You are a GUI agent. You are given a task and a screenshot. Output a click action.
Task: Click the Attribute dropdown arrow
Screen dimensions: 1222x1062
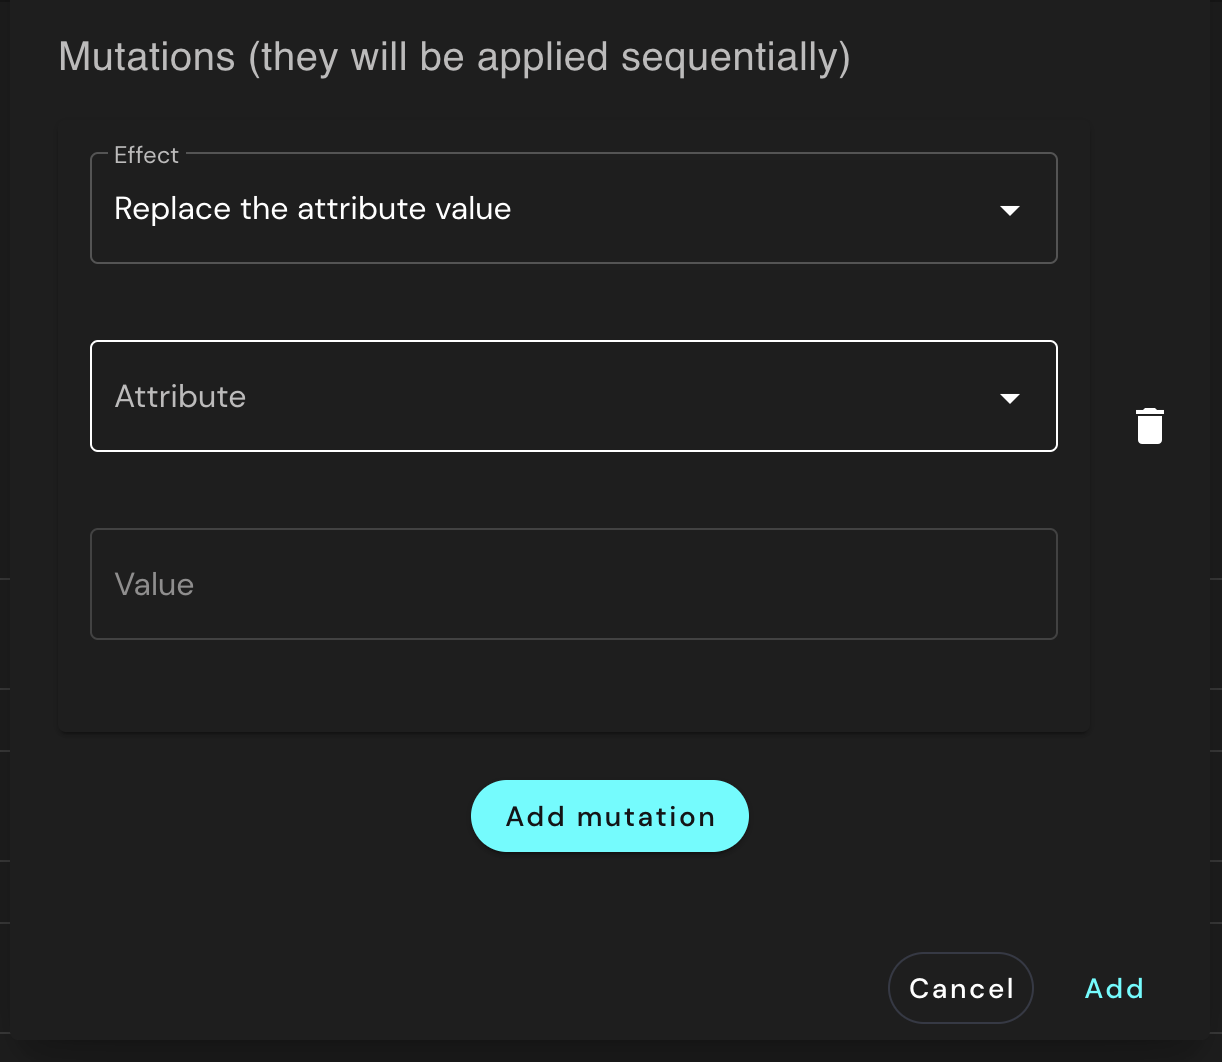pyautogui.click(x=1010, y=396)
